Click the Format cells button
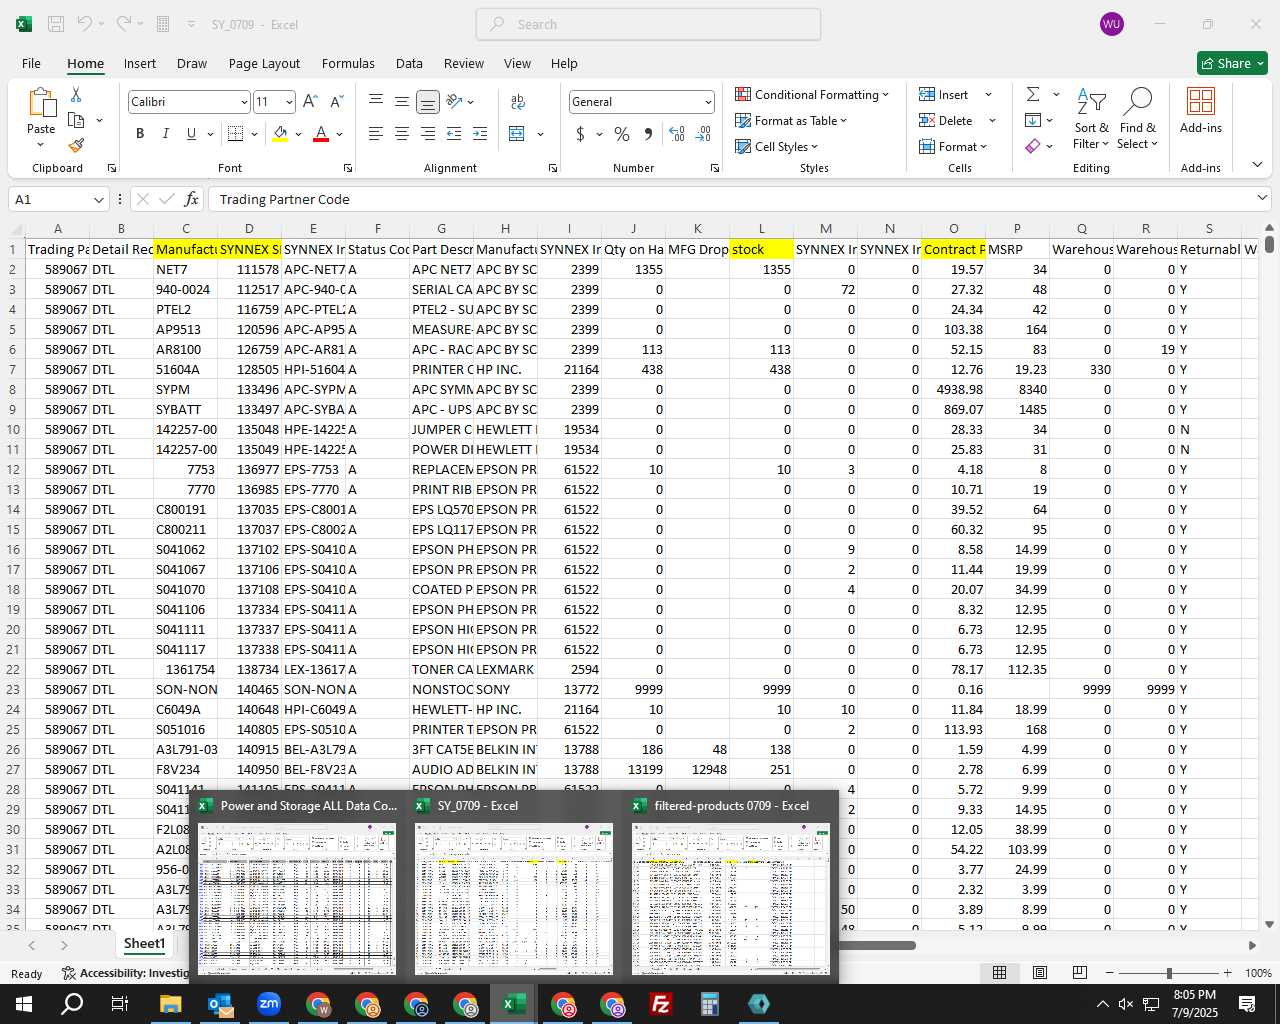 click(954, 146)
